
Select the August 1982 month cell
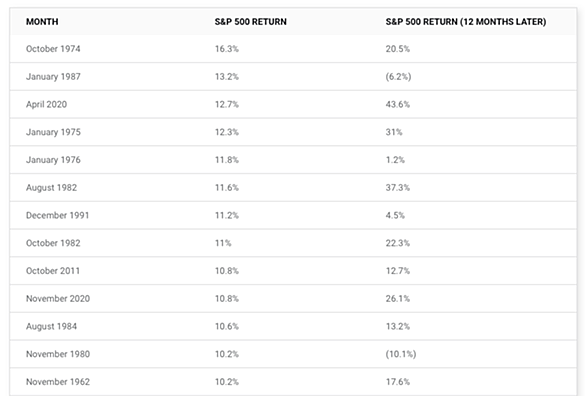click(x=51, y=188)
